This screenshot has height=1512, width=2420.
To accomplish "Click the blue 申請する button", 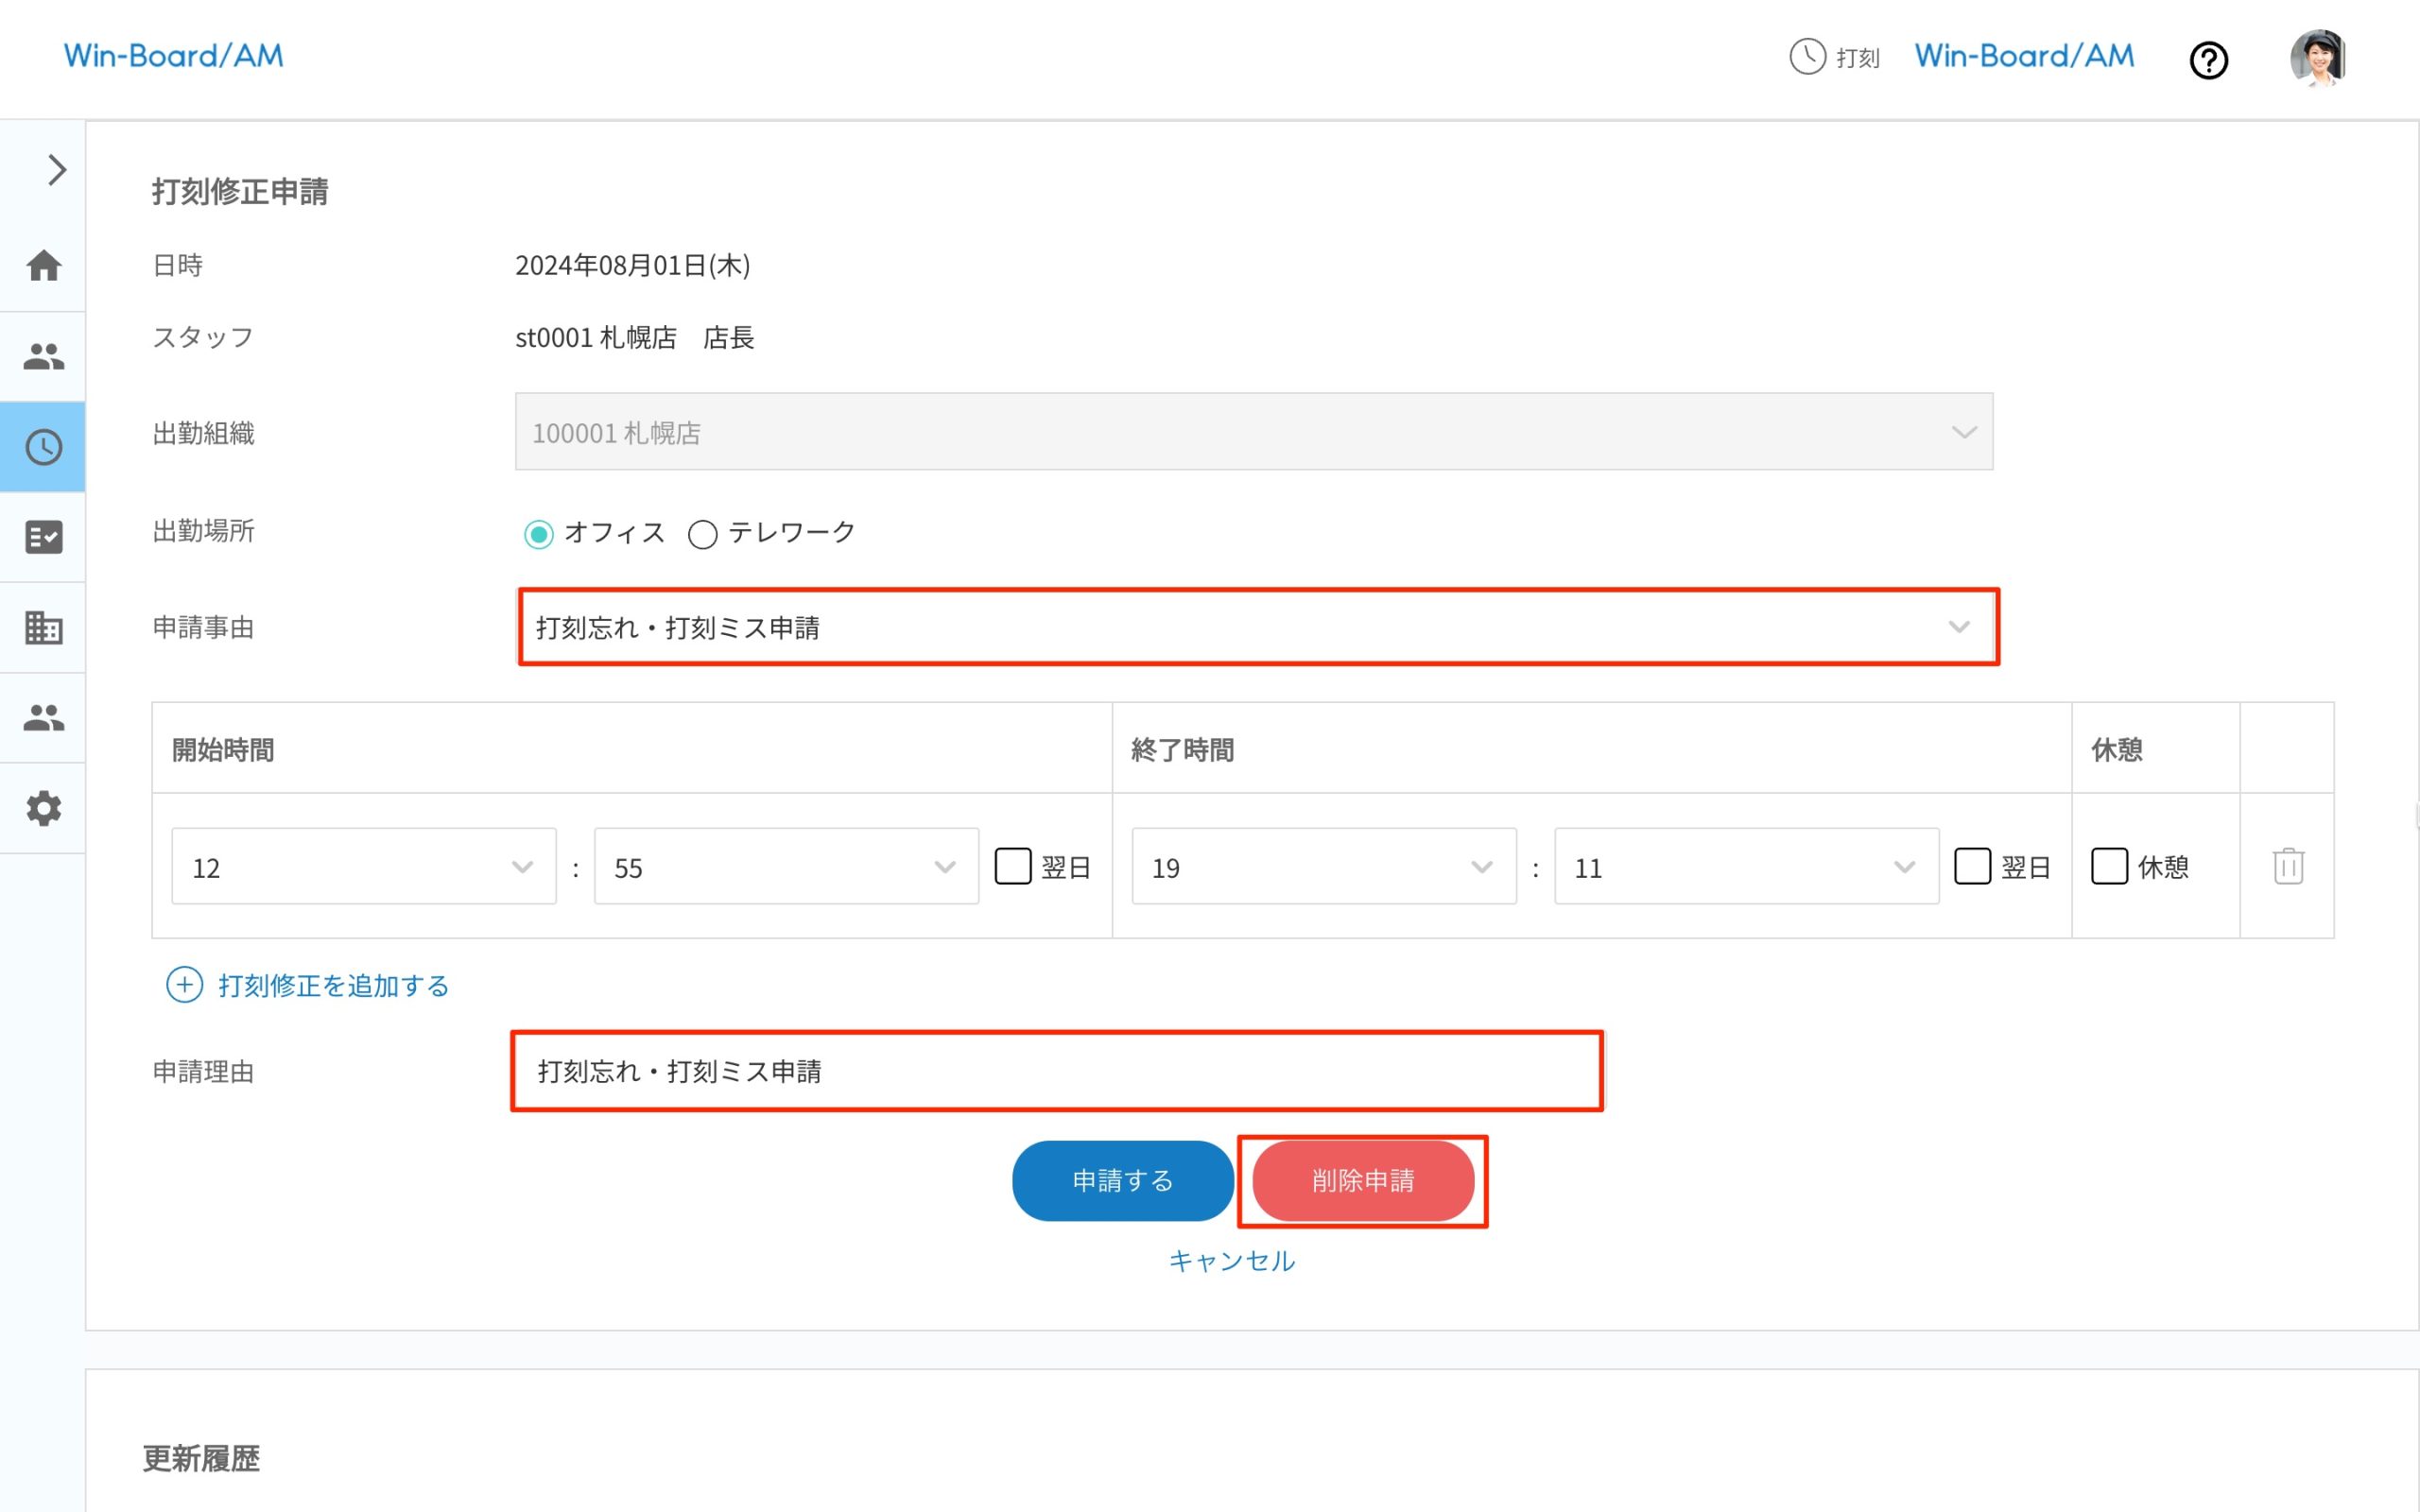I will click(x=1122, y=1181).
